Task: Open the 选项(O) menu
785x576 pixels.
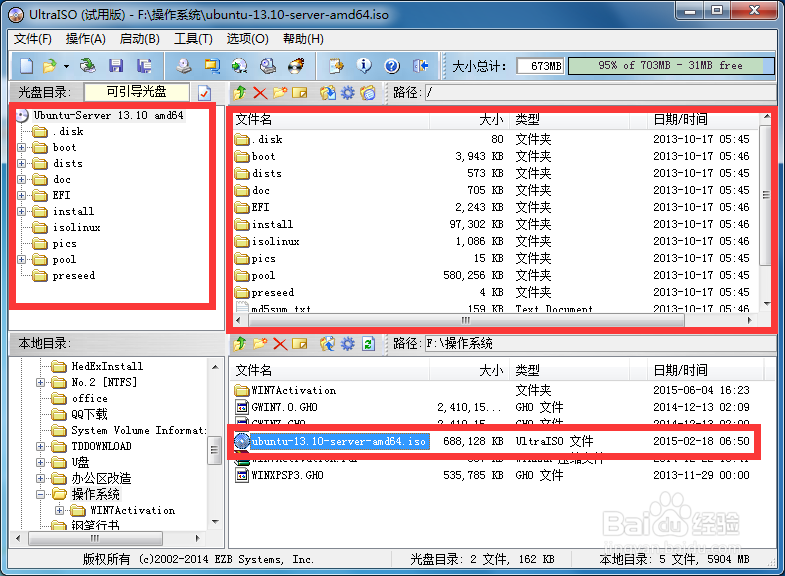Action: [x=247, y=39]
